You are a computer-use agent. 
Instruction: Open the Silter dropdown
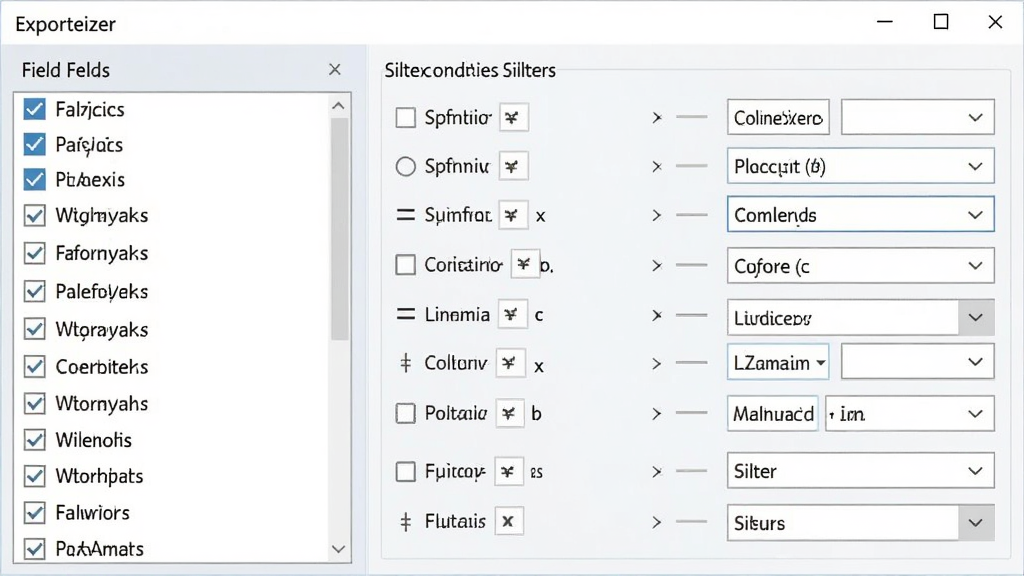(x=861, y=471)
